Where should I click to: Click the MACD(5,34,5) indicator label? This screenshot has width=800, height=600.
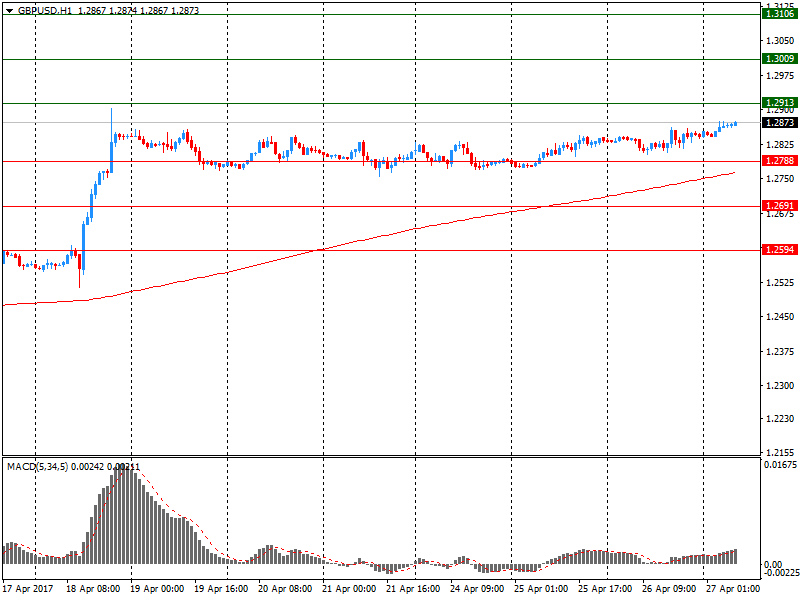[37, 467]
